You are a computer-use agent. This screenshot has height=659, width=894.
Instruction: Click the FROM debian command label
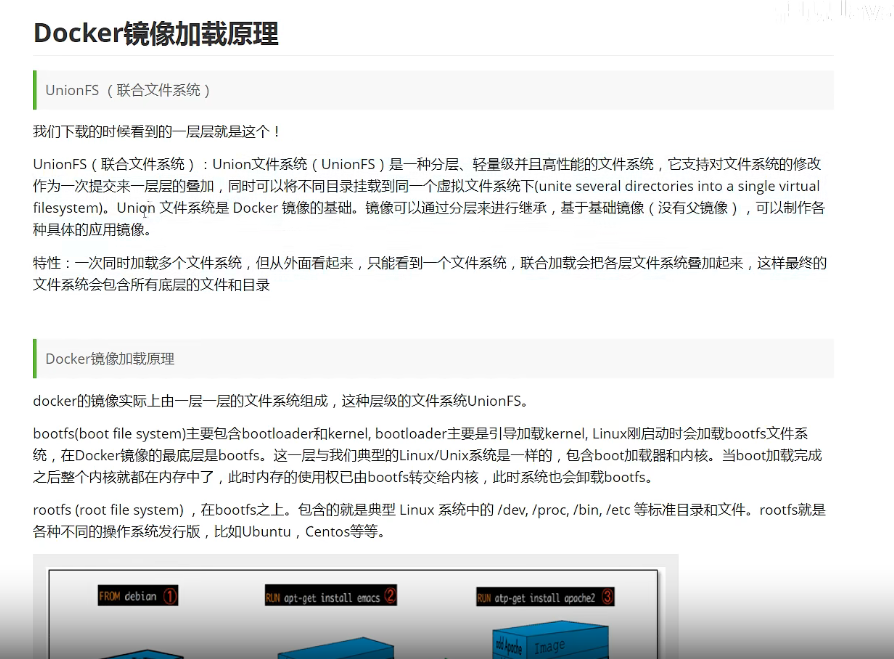(x=138, y=596)
